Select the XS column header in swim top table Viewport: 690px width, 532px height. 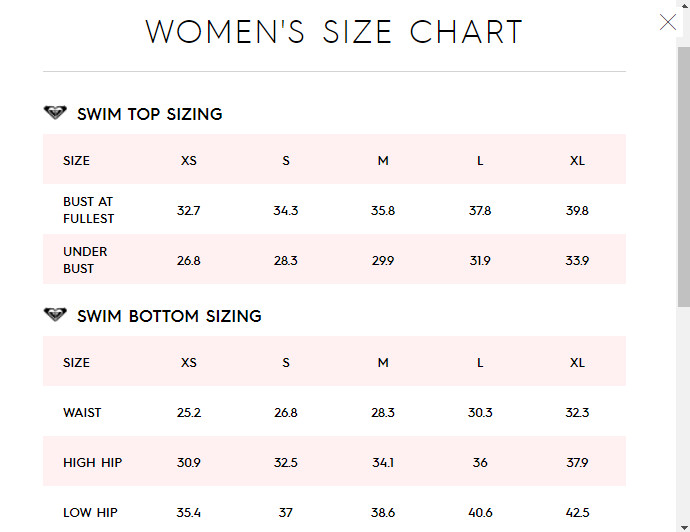[189, 161]
